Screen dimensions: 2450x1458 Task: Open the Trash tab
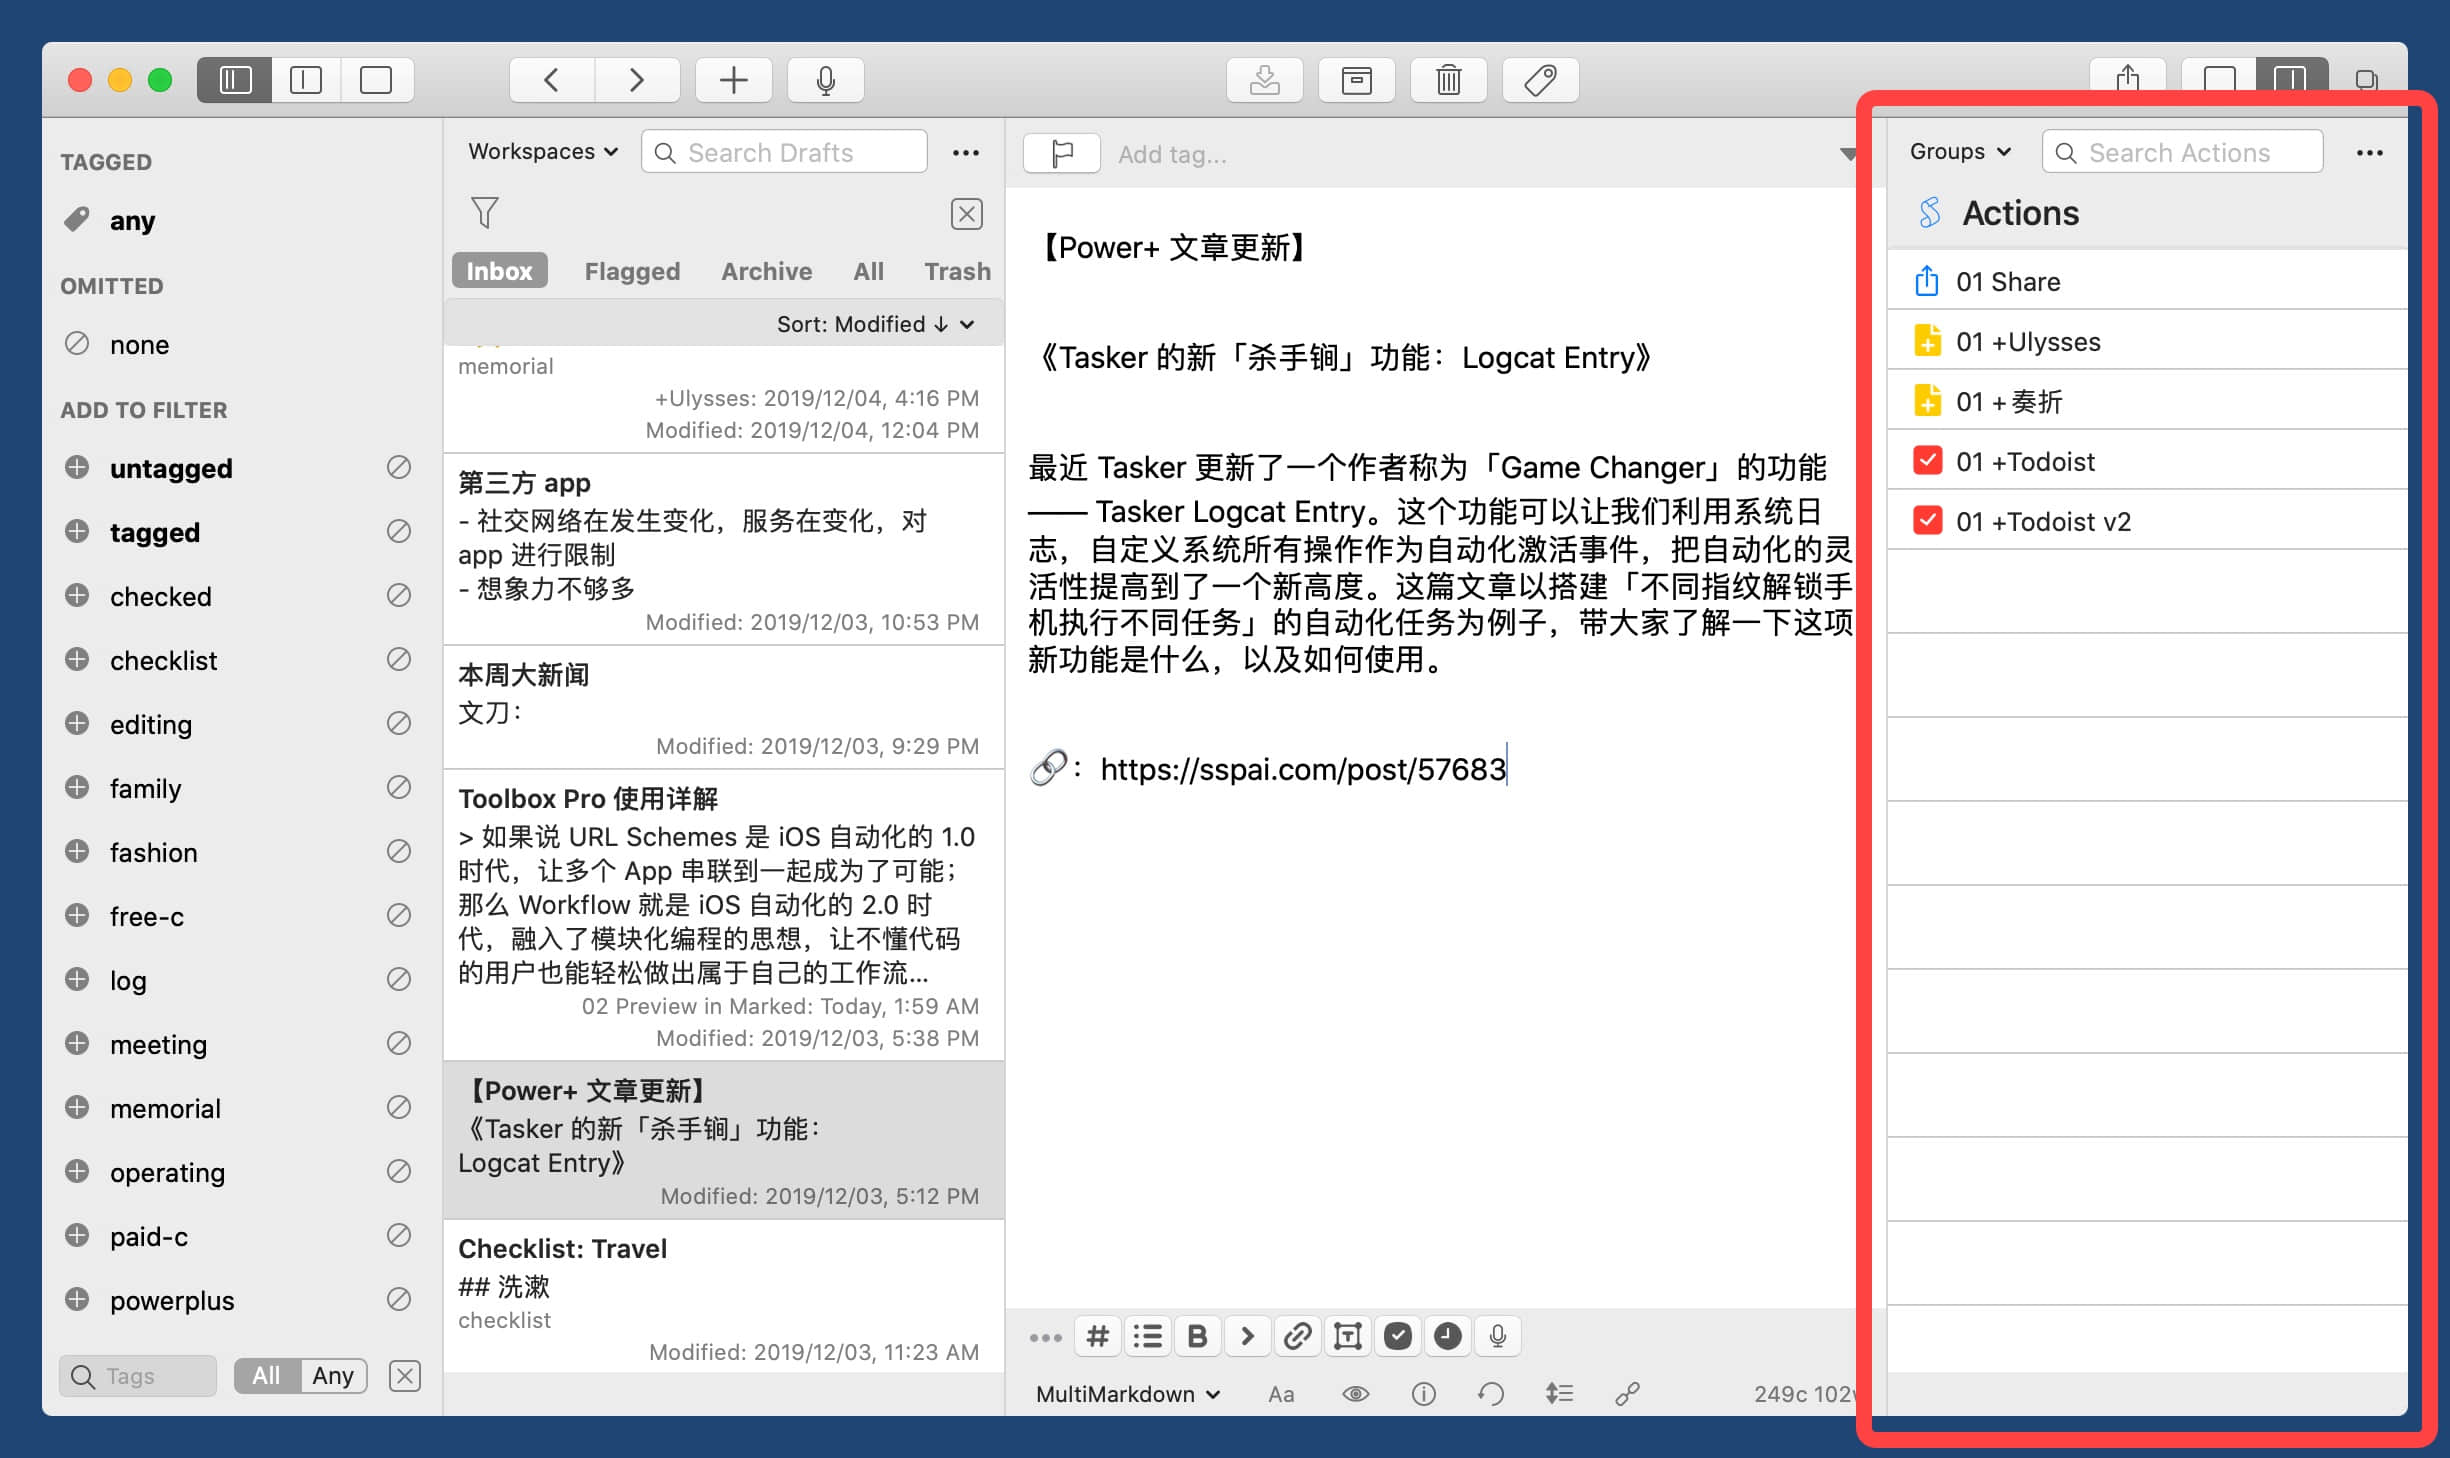pyautogui.click(x=956, y=271)
